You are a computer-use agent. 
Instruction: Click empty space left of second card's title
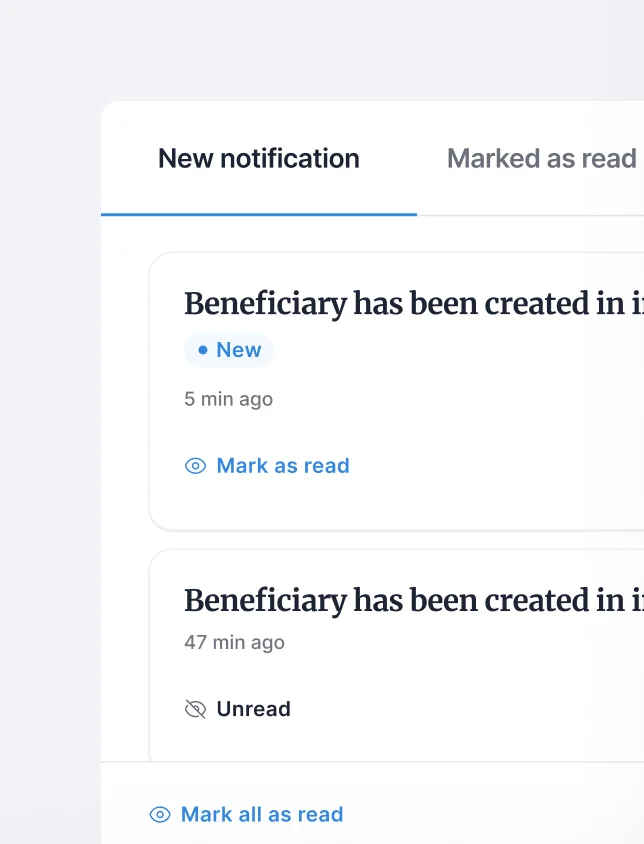coord(166,600)
